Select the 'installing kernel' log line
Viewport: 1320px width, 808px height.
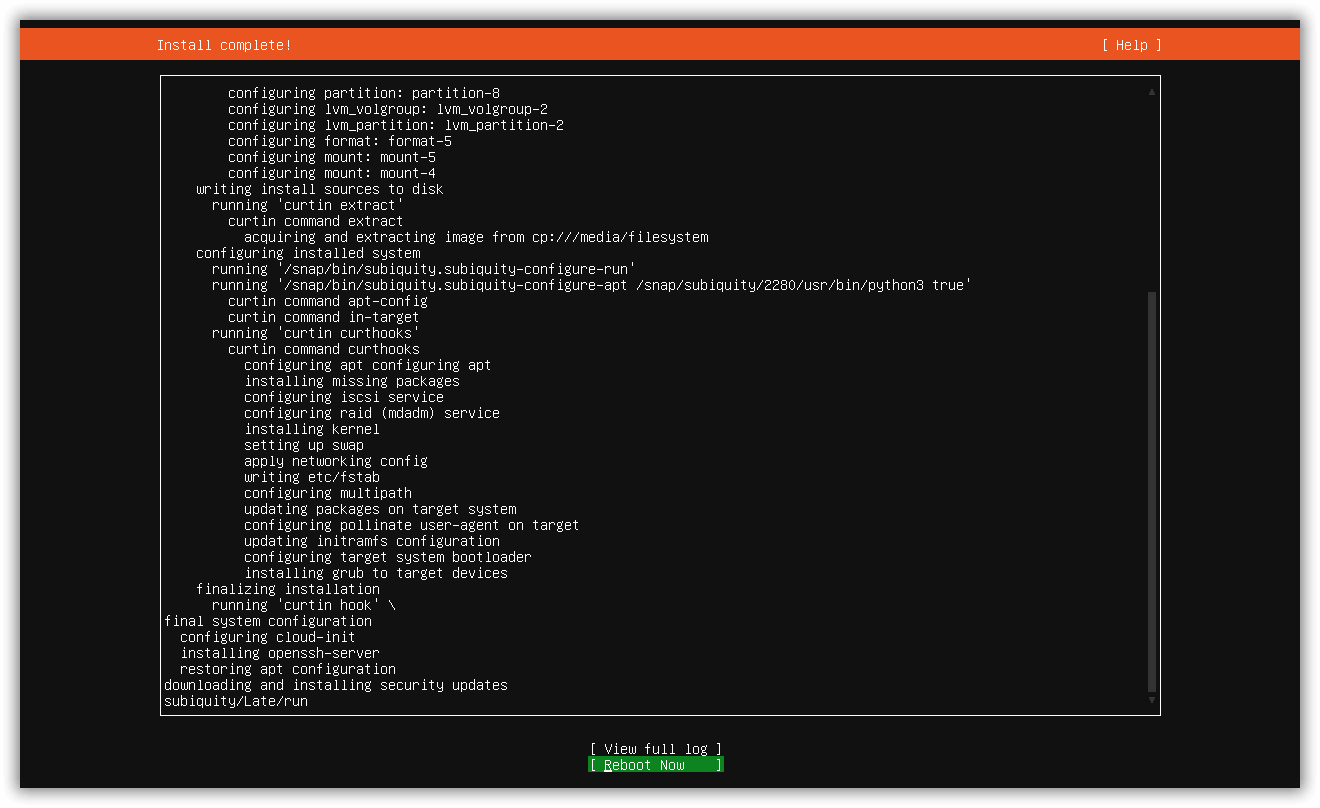(312, 429)
